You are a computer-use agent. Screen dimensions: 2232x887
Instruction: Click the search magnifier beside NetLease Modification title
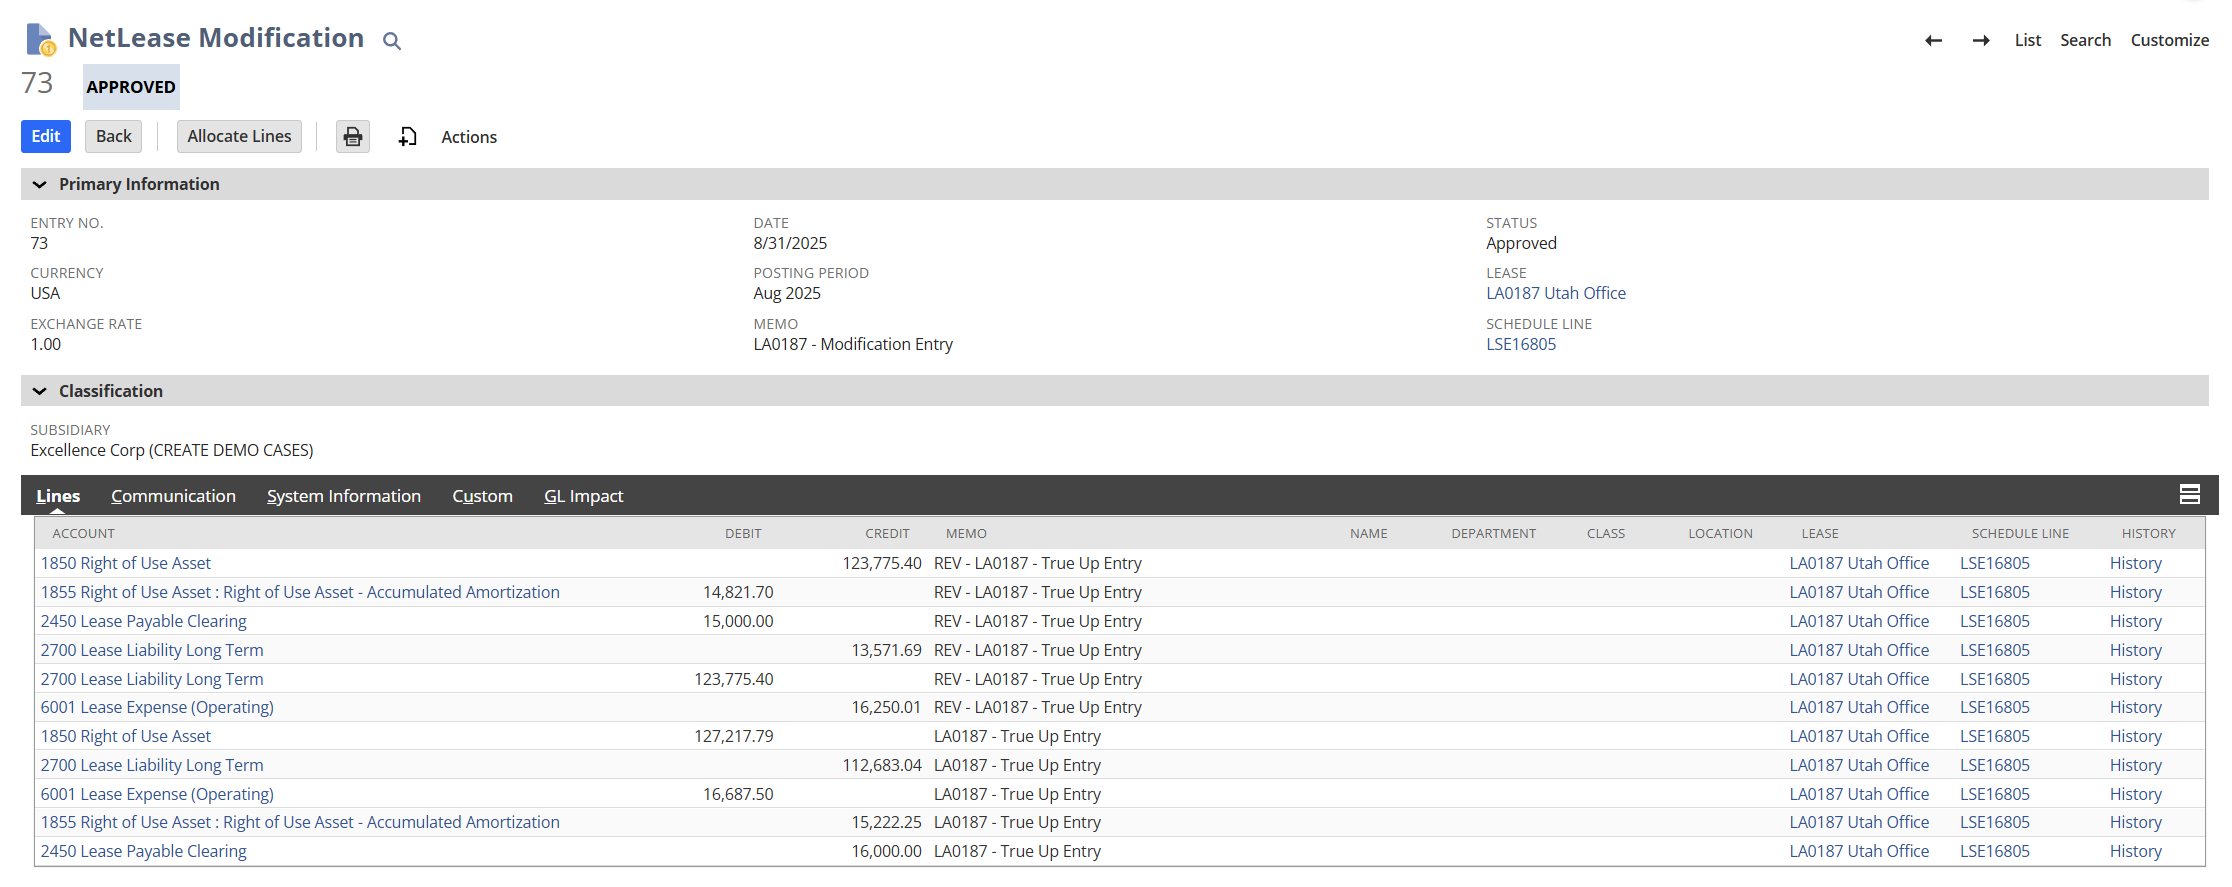point(392,41)
